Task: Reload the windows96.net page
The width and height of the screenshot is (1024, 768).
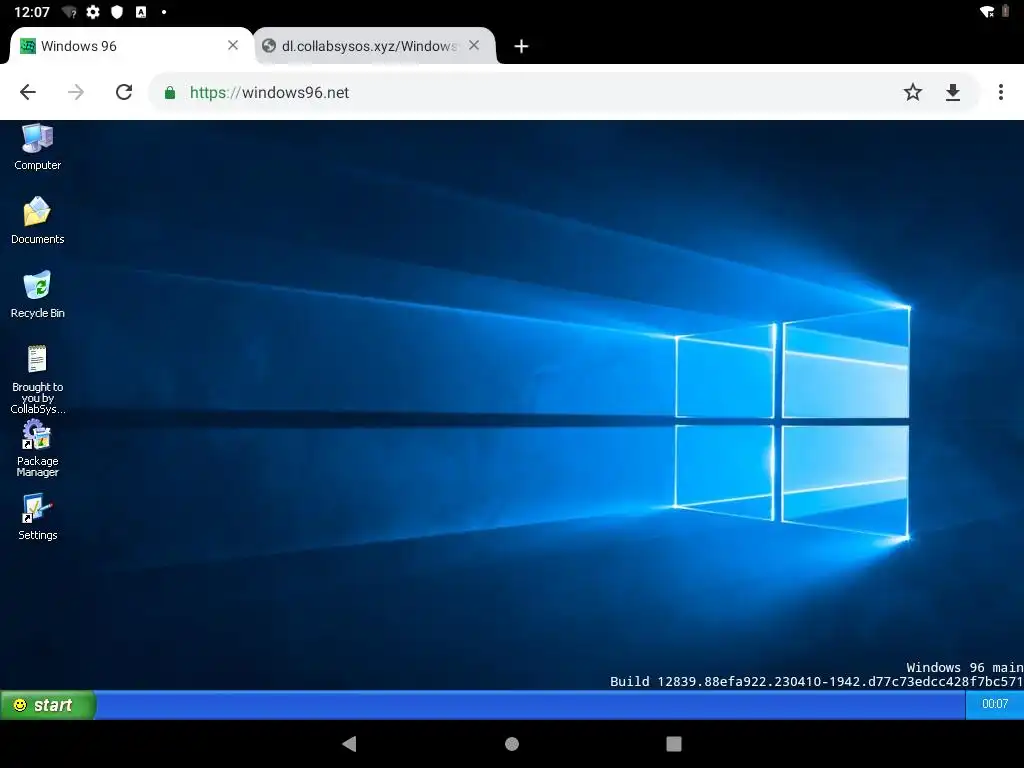Action: click(123, 92)
